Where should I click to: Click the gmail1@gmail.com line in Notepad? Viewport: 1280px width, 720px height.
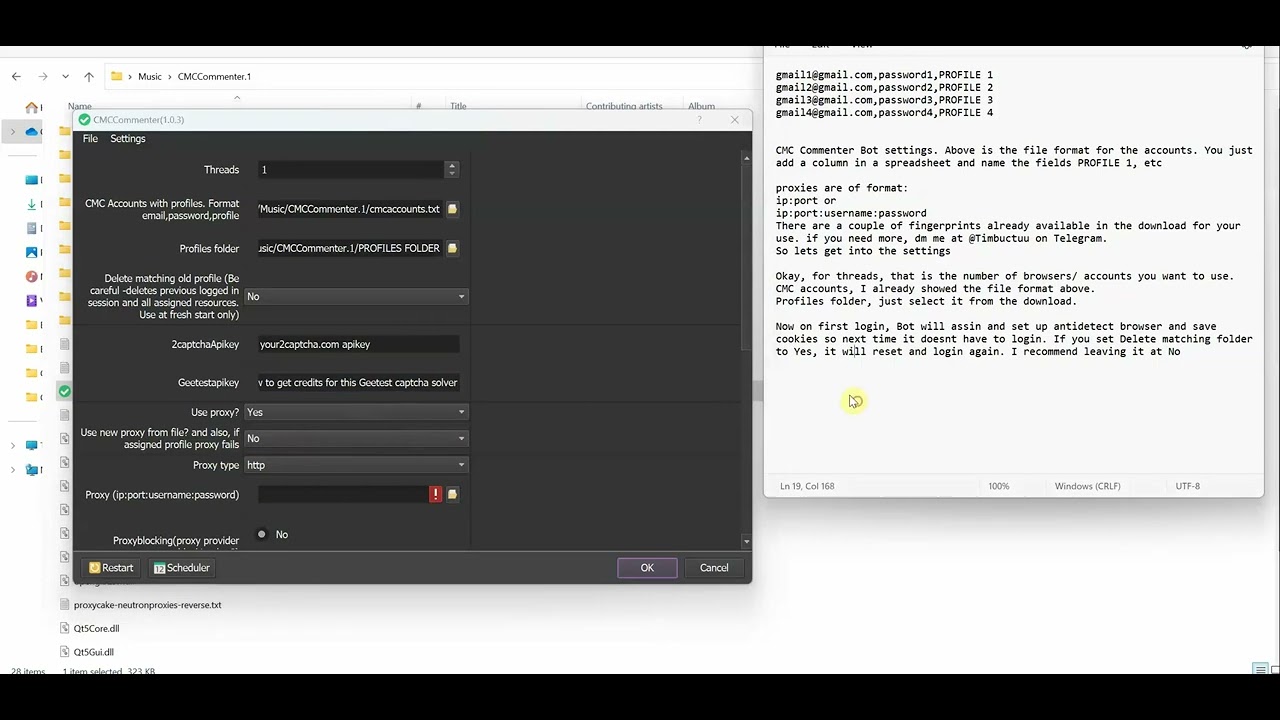885,75
